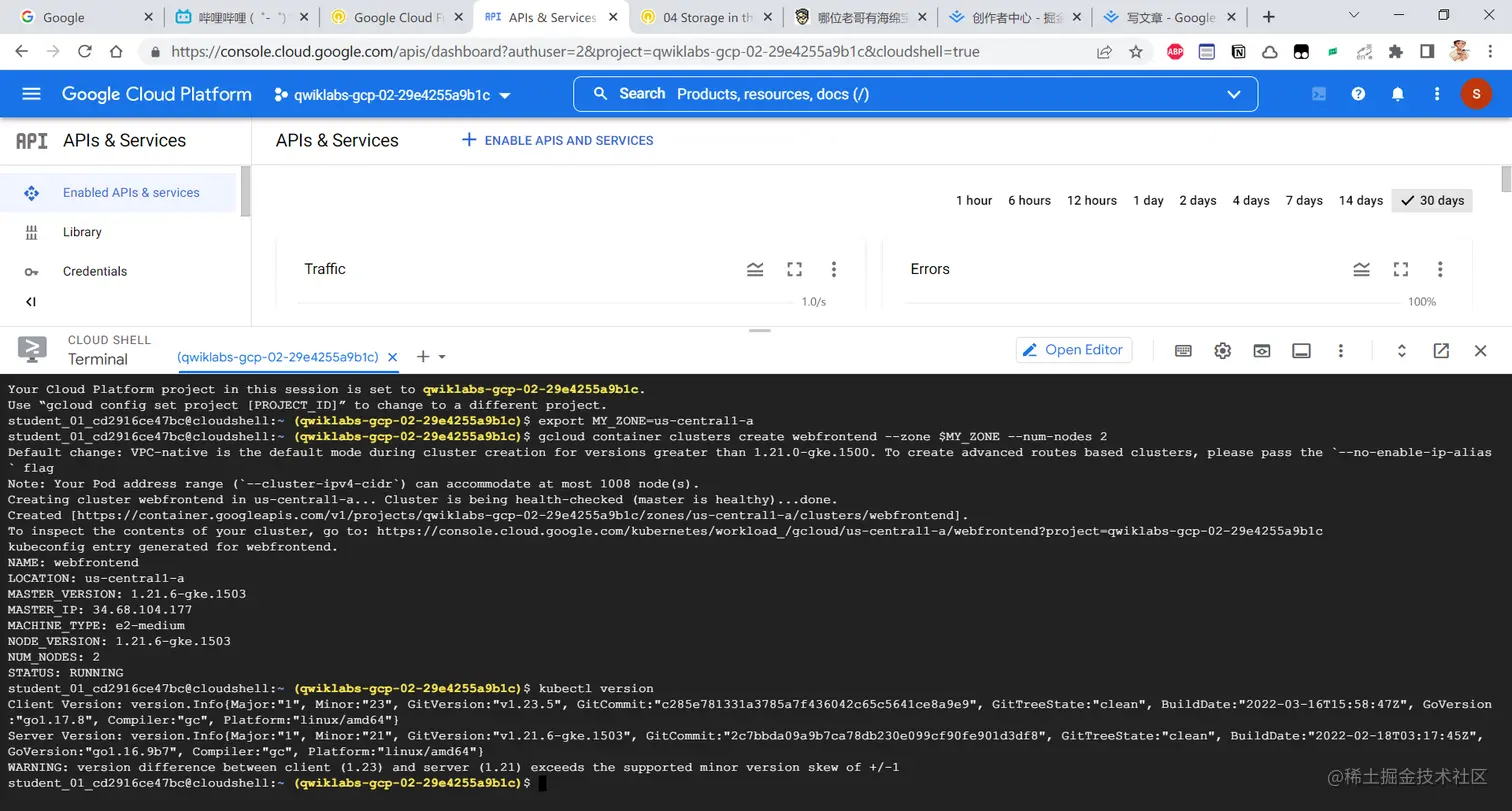The height and width of the screenshot is (811, 1512).
Task: Open Cloud Shell session information panel icon
Action: [1301, 350]
